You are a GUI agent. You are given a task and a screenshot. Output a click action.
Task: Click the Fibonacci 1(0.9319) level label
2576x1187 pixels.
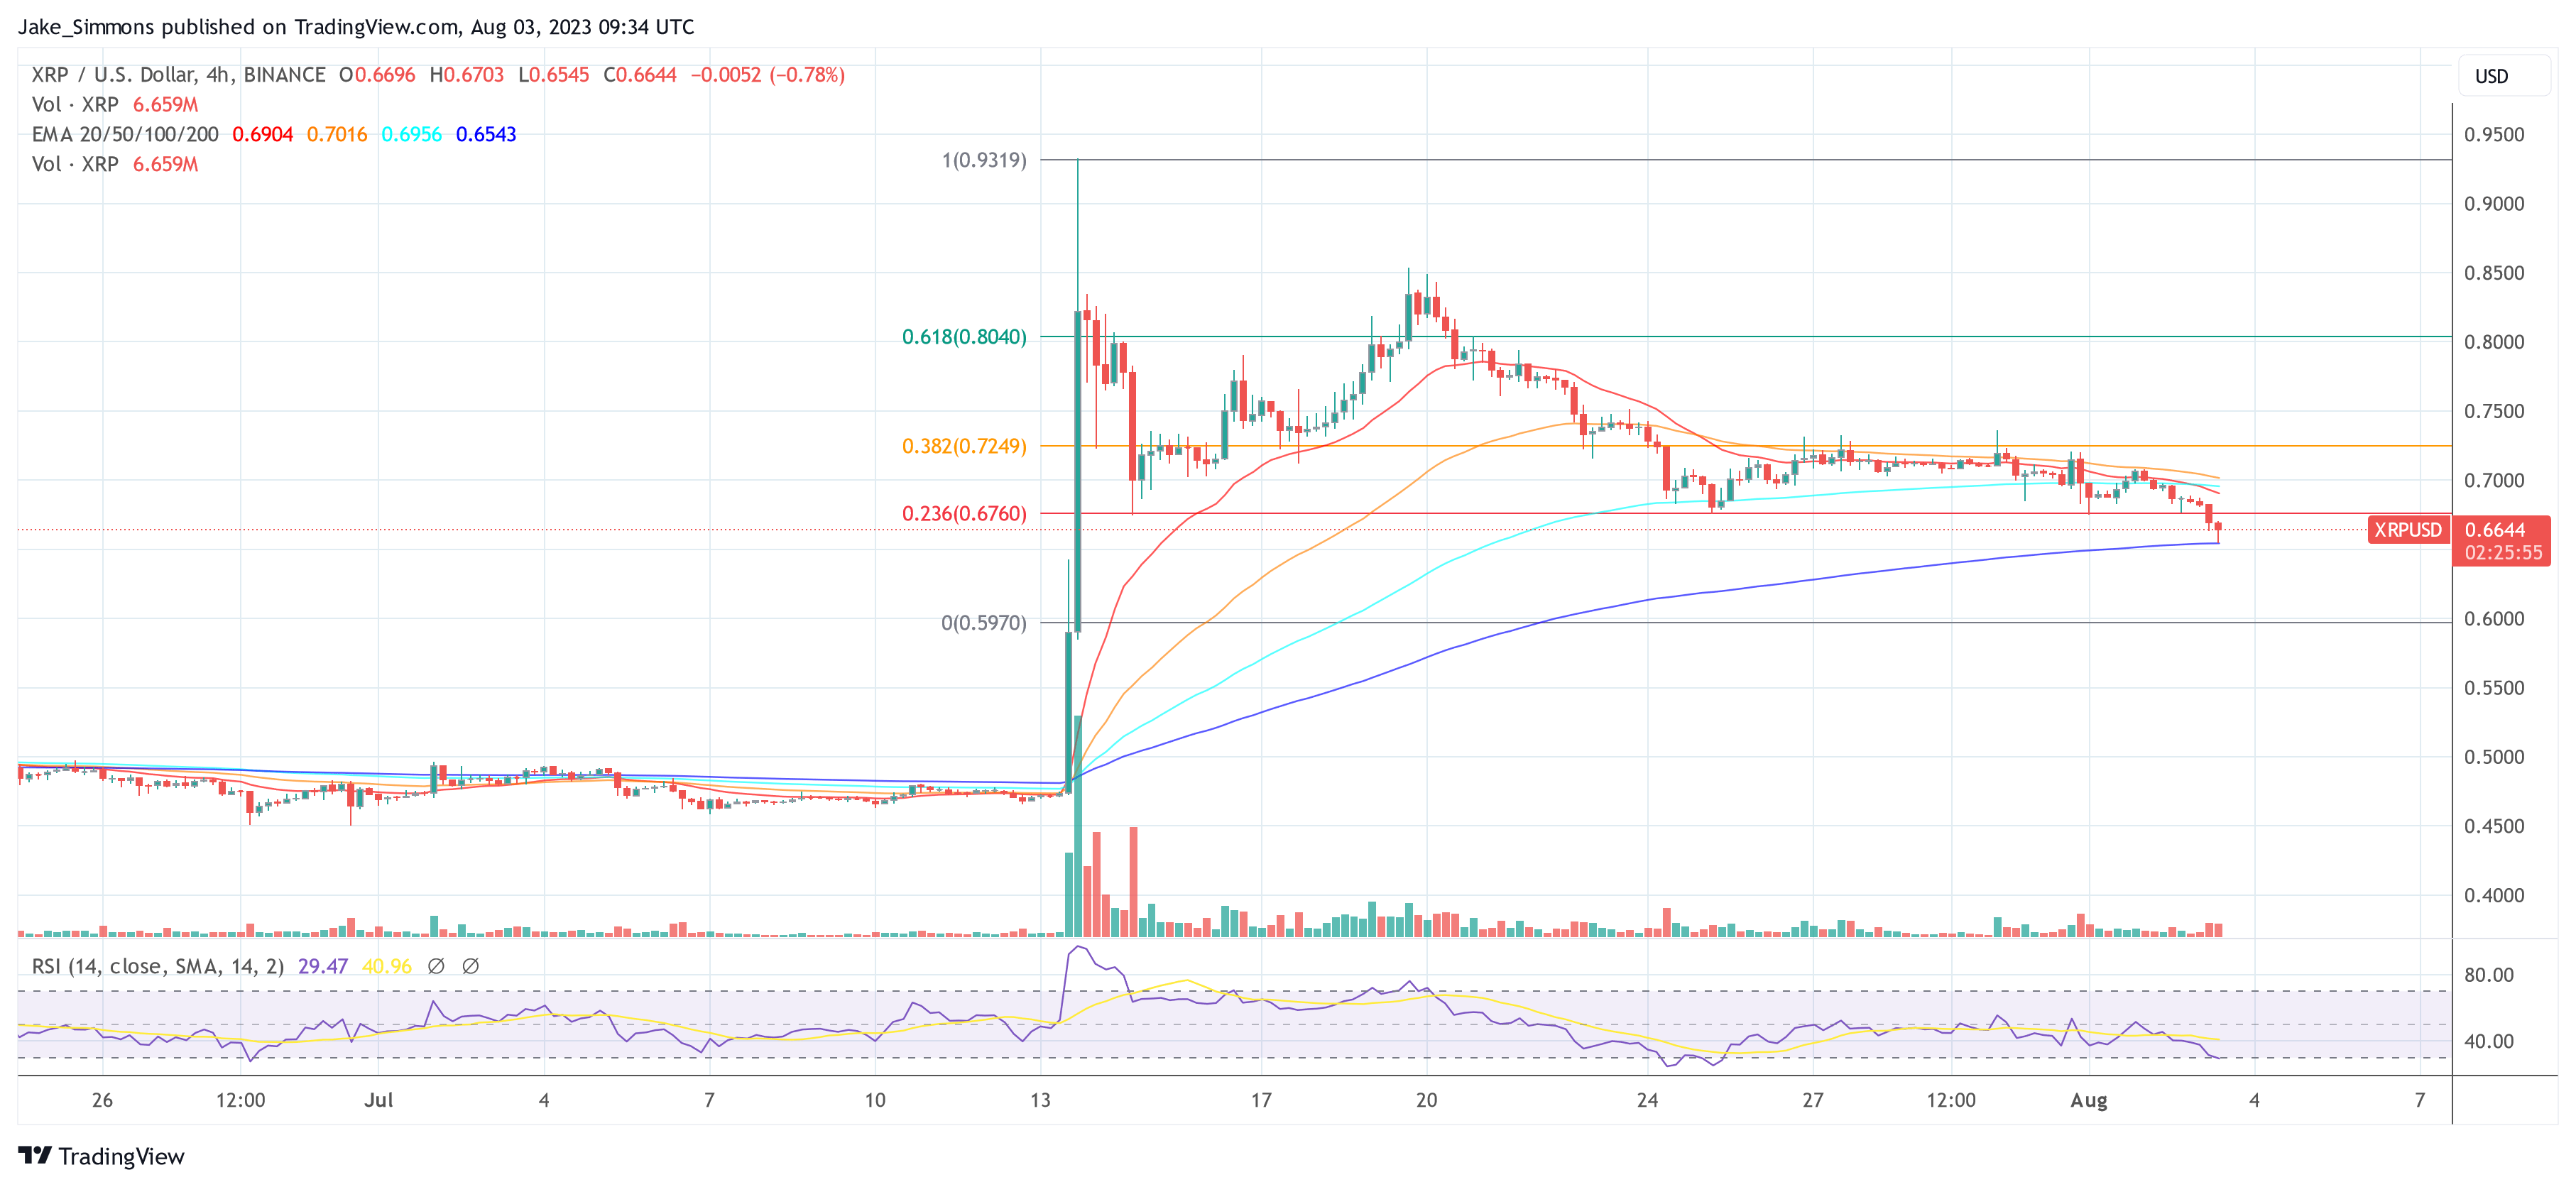[984, 160]
